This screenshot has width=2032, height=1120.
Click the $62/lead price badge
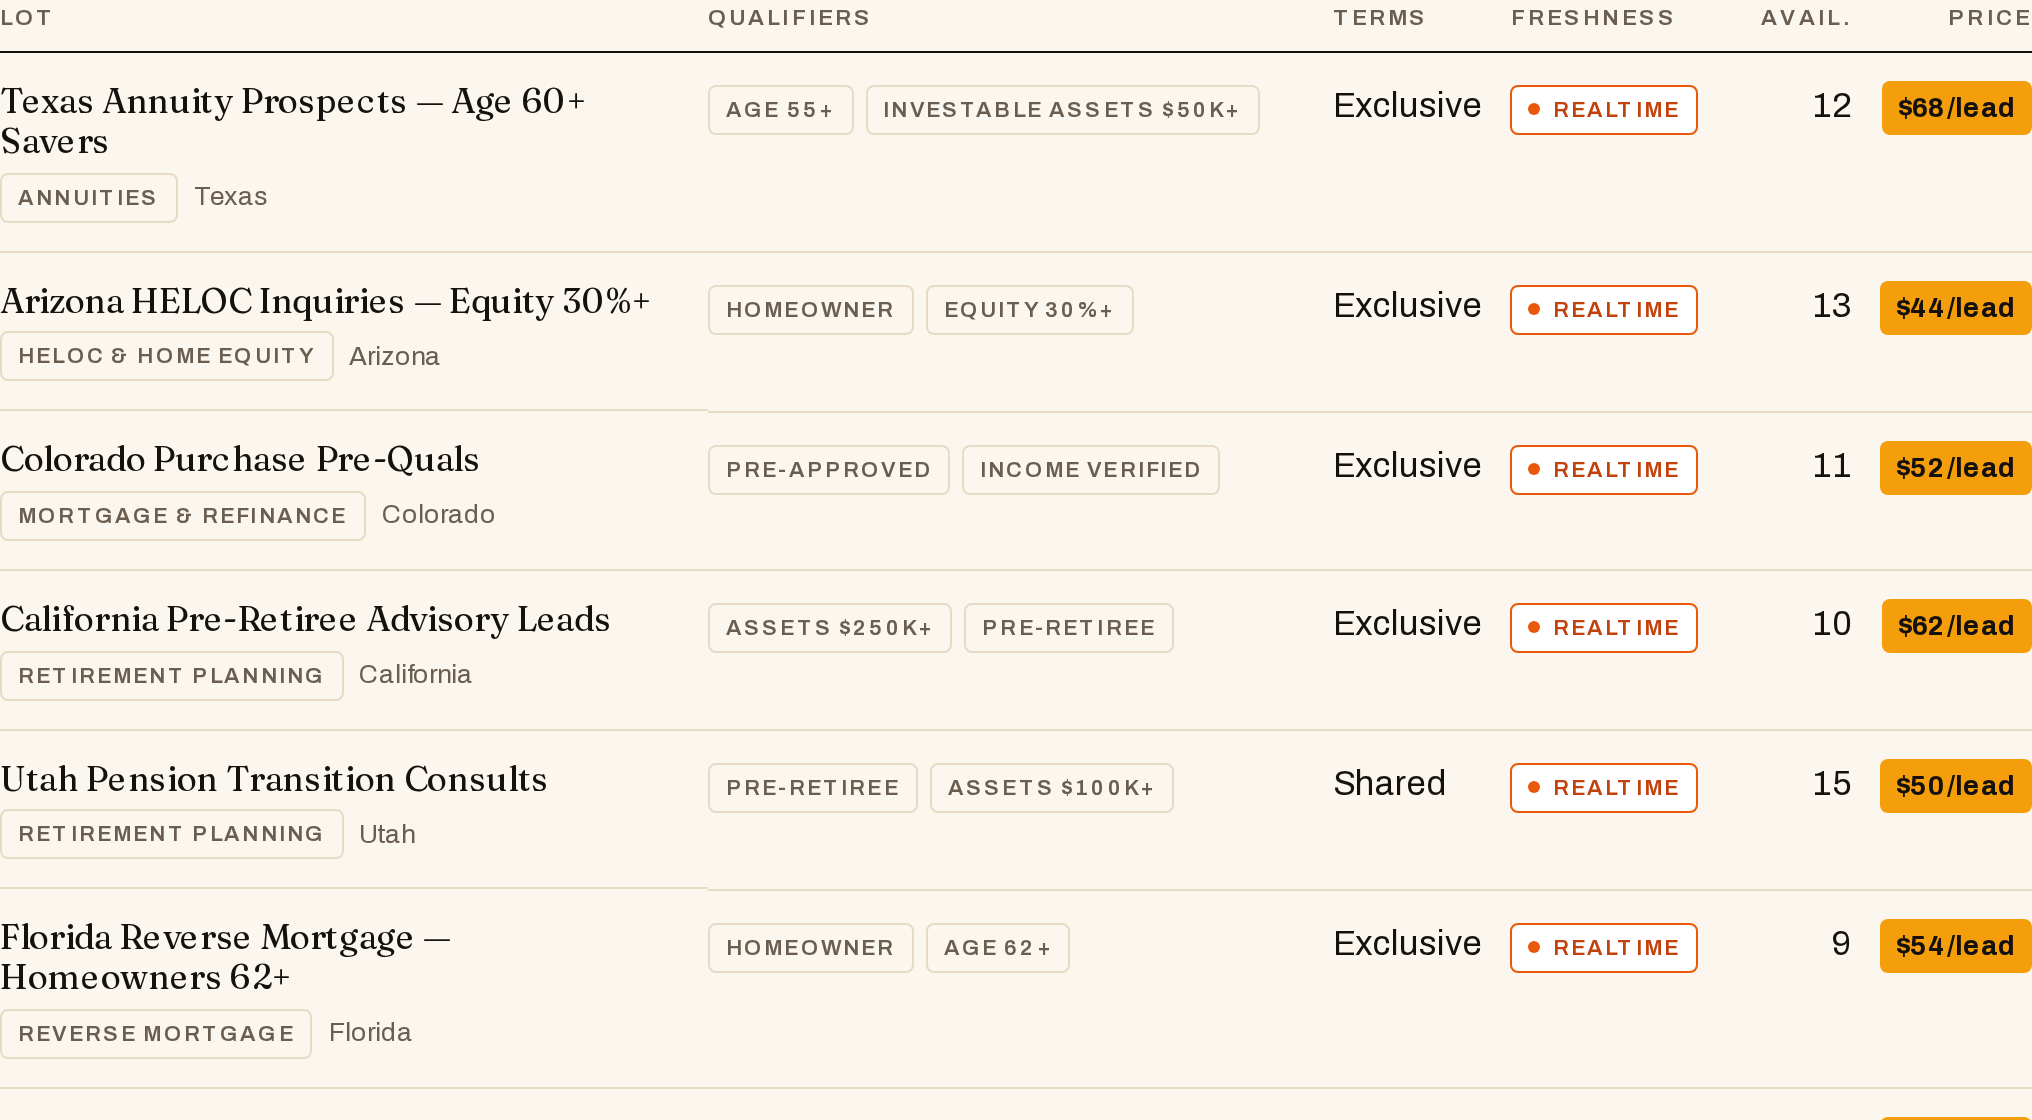[x=1956, y=626]
